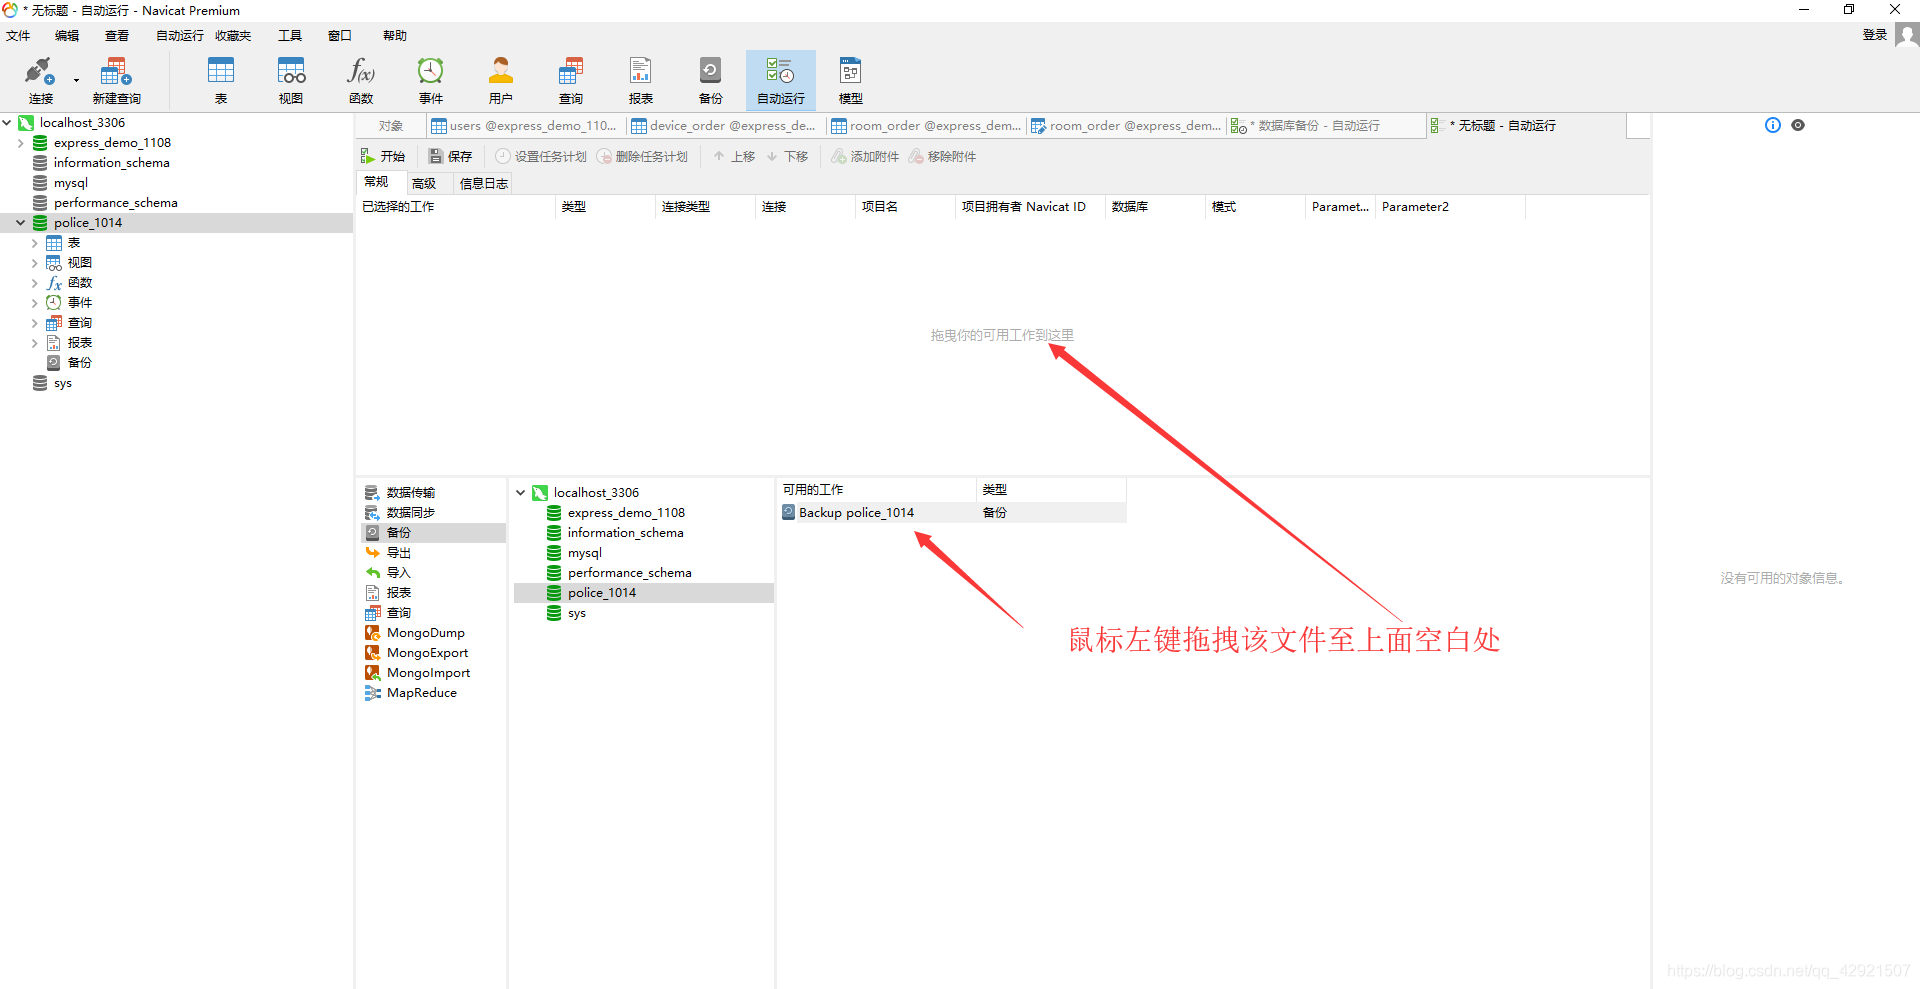This screenshot has width=1920, height=989.
Task: Open 新建查询 (New Query) from the toolbar
Action: [116, 80]
